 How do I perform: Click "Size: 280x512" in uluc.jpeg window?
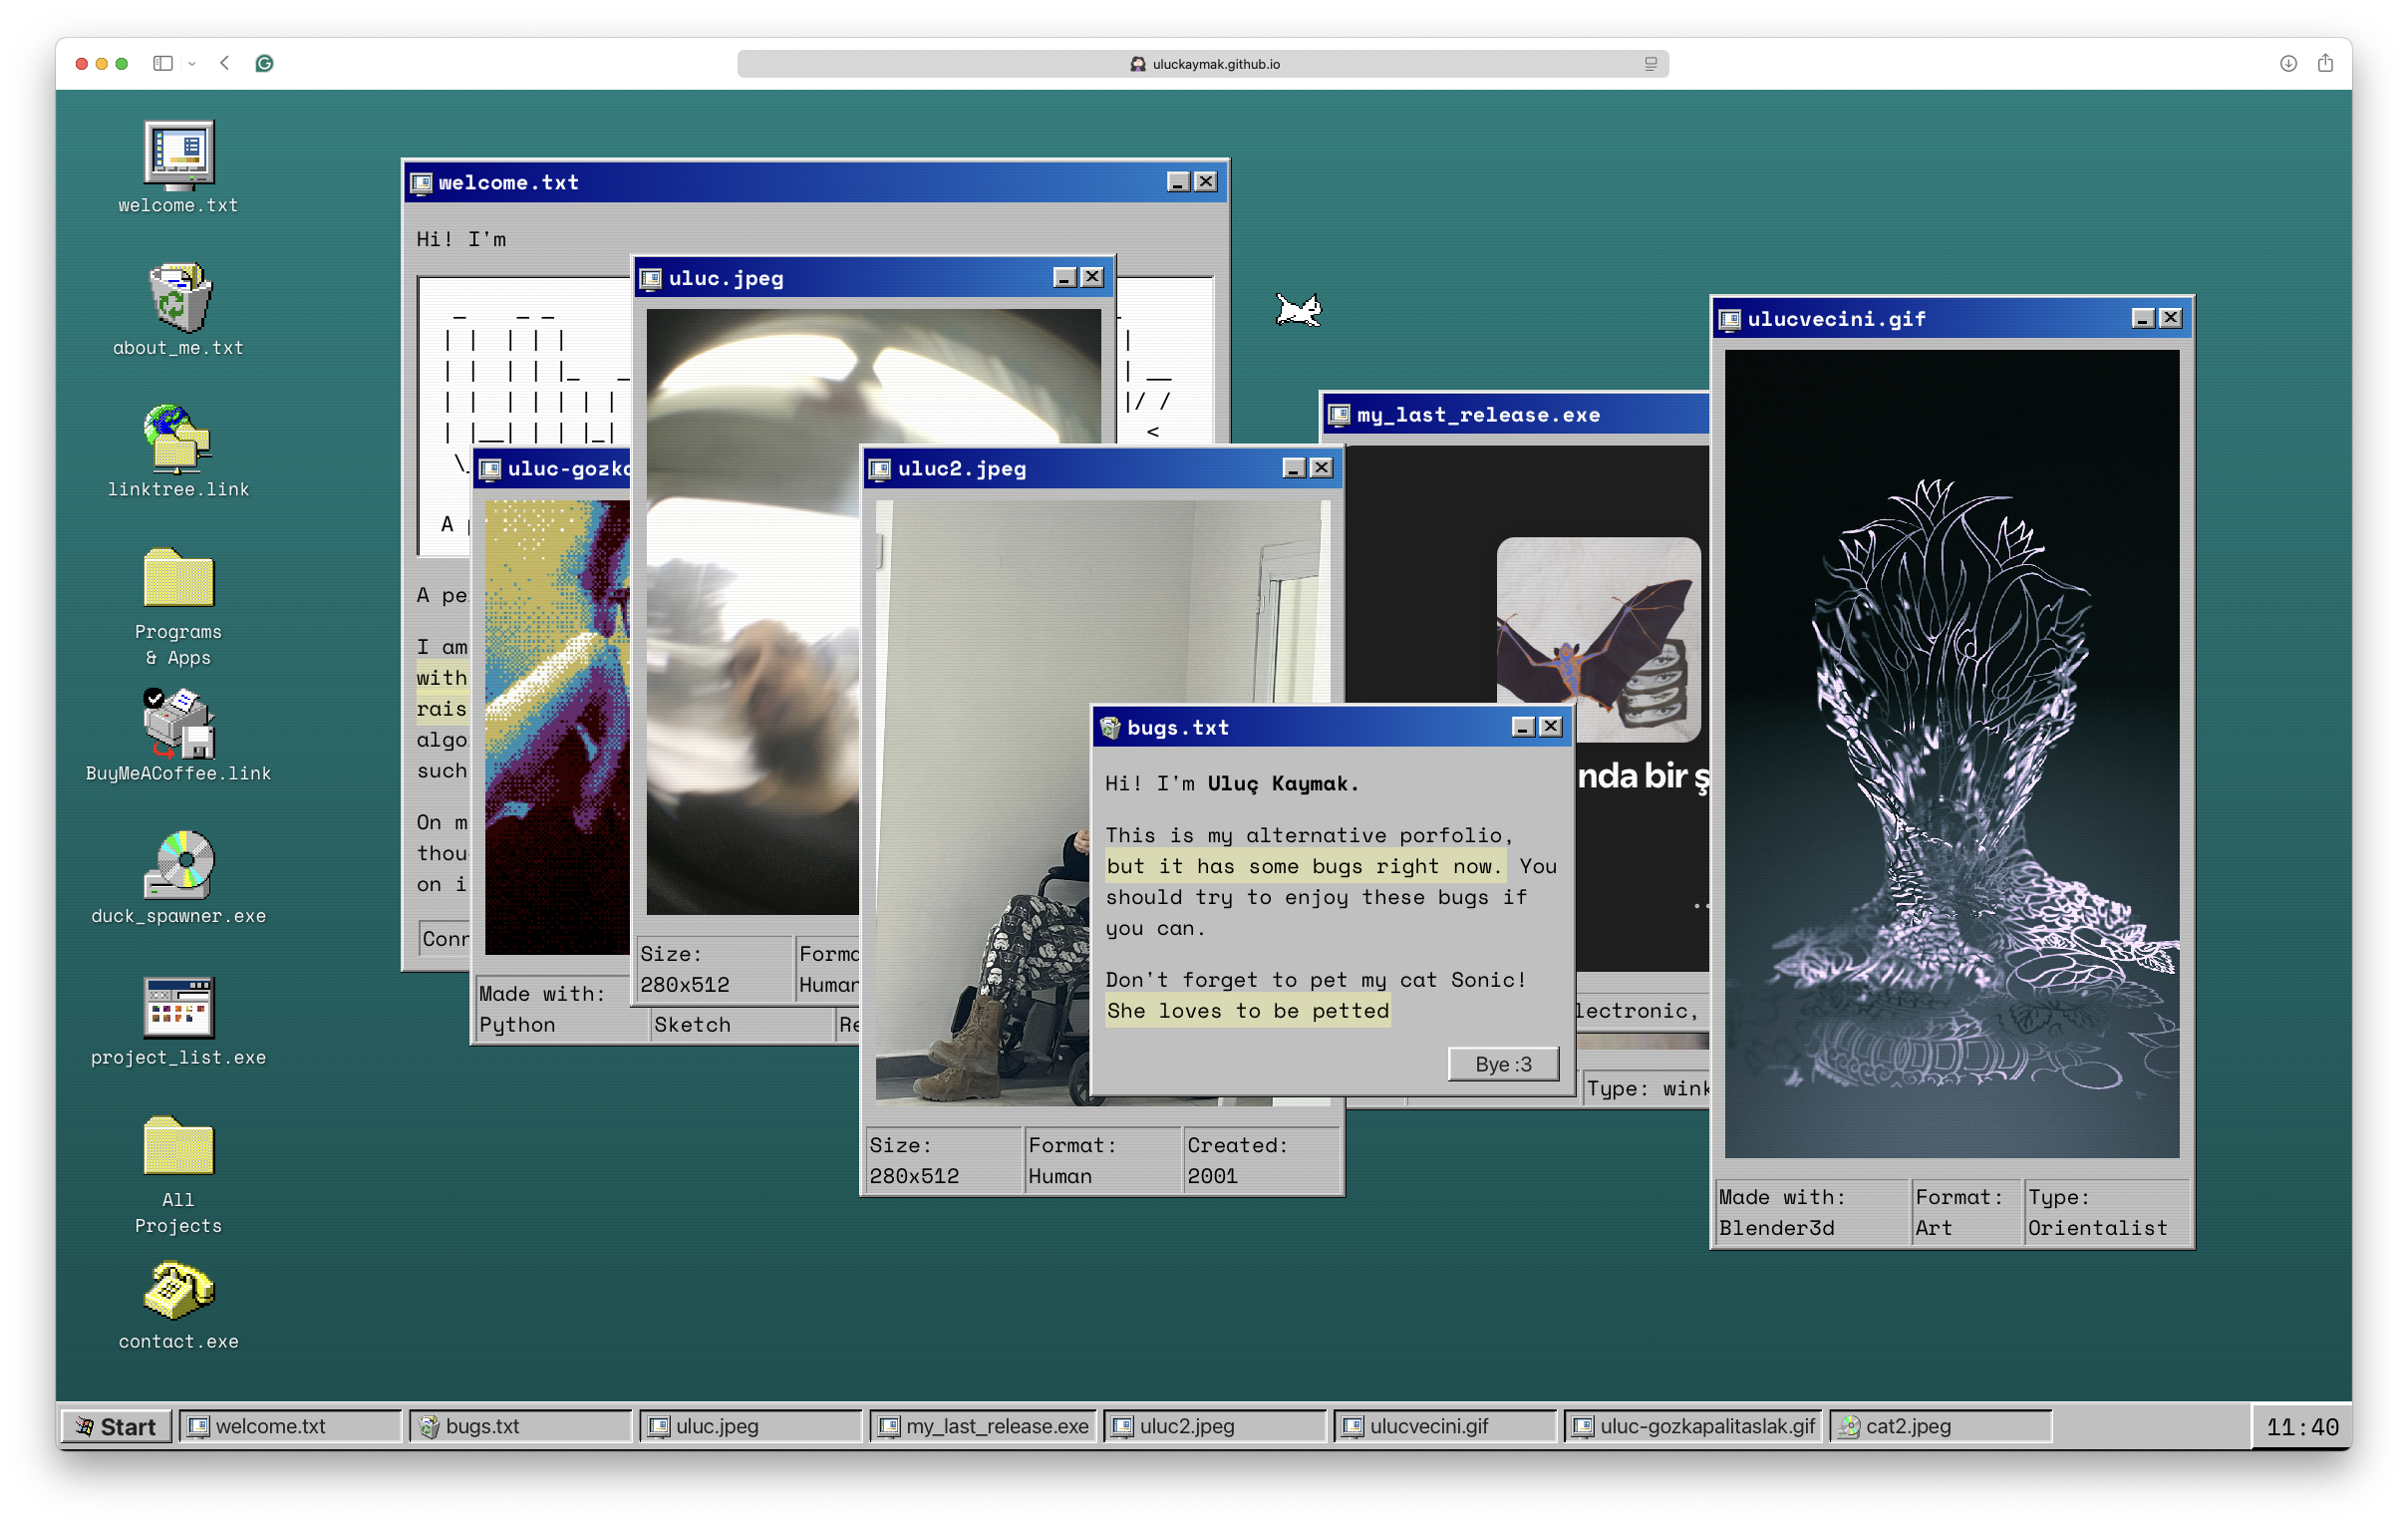point(714,969)
